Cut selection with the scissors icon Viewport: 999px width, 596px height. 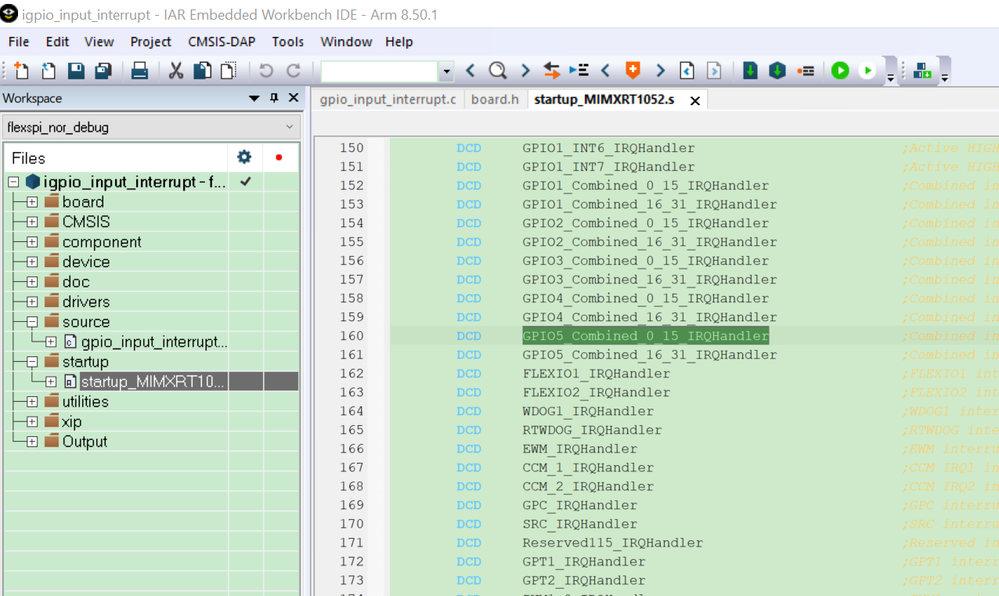point(176,71)
